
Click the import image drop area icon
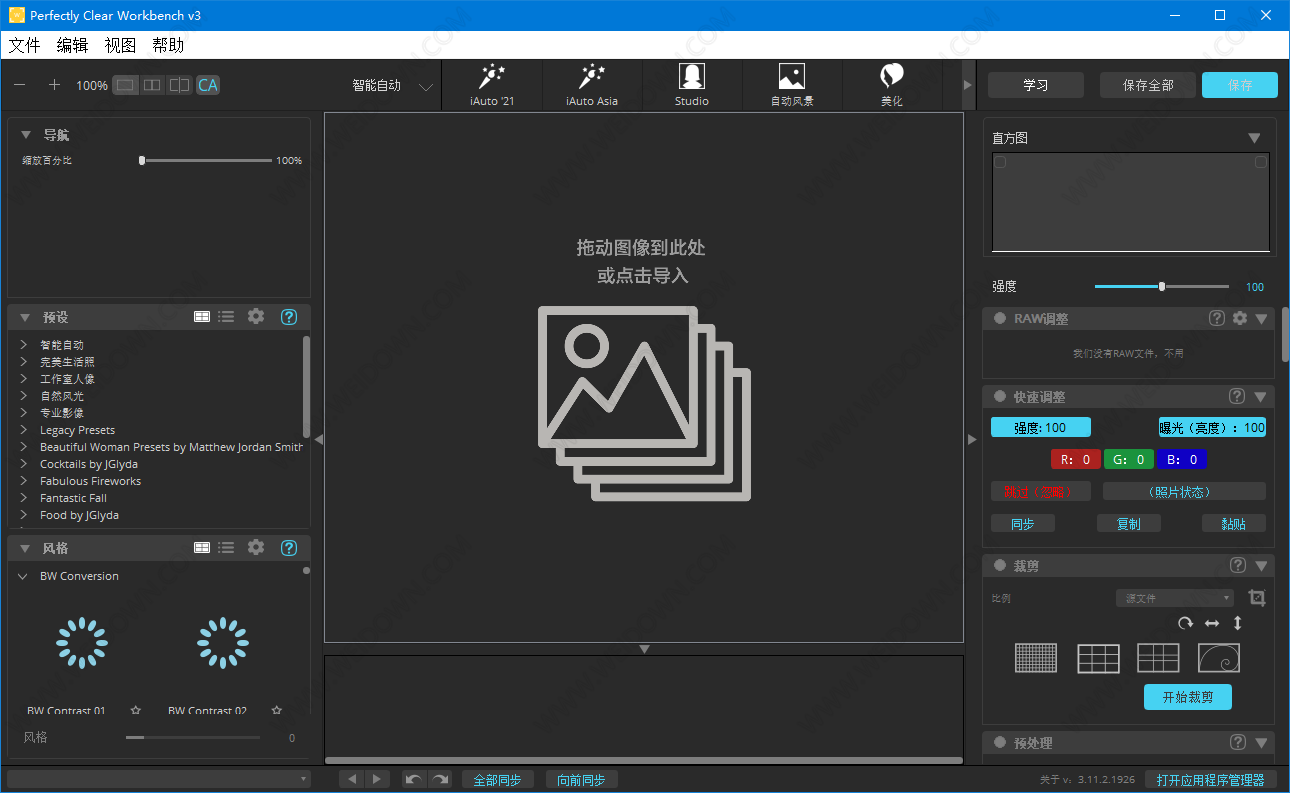[x=644, y=403]
